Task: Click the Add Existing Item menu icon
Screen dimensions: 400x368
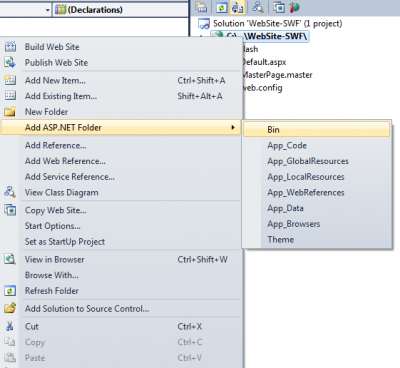Action: click(x=10, y=96)
